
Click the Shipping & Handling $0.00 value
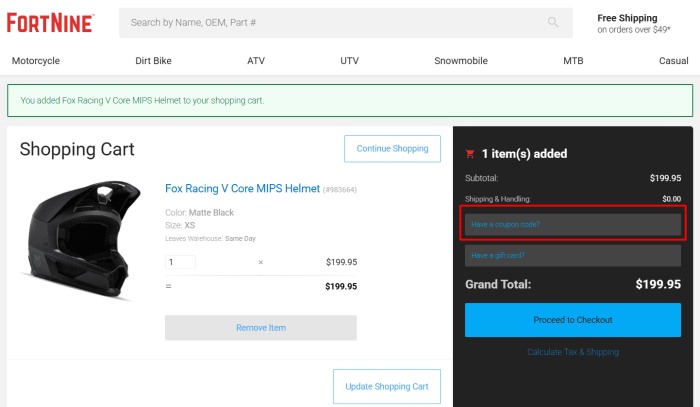(x=671, y=199)
